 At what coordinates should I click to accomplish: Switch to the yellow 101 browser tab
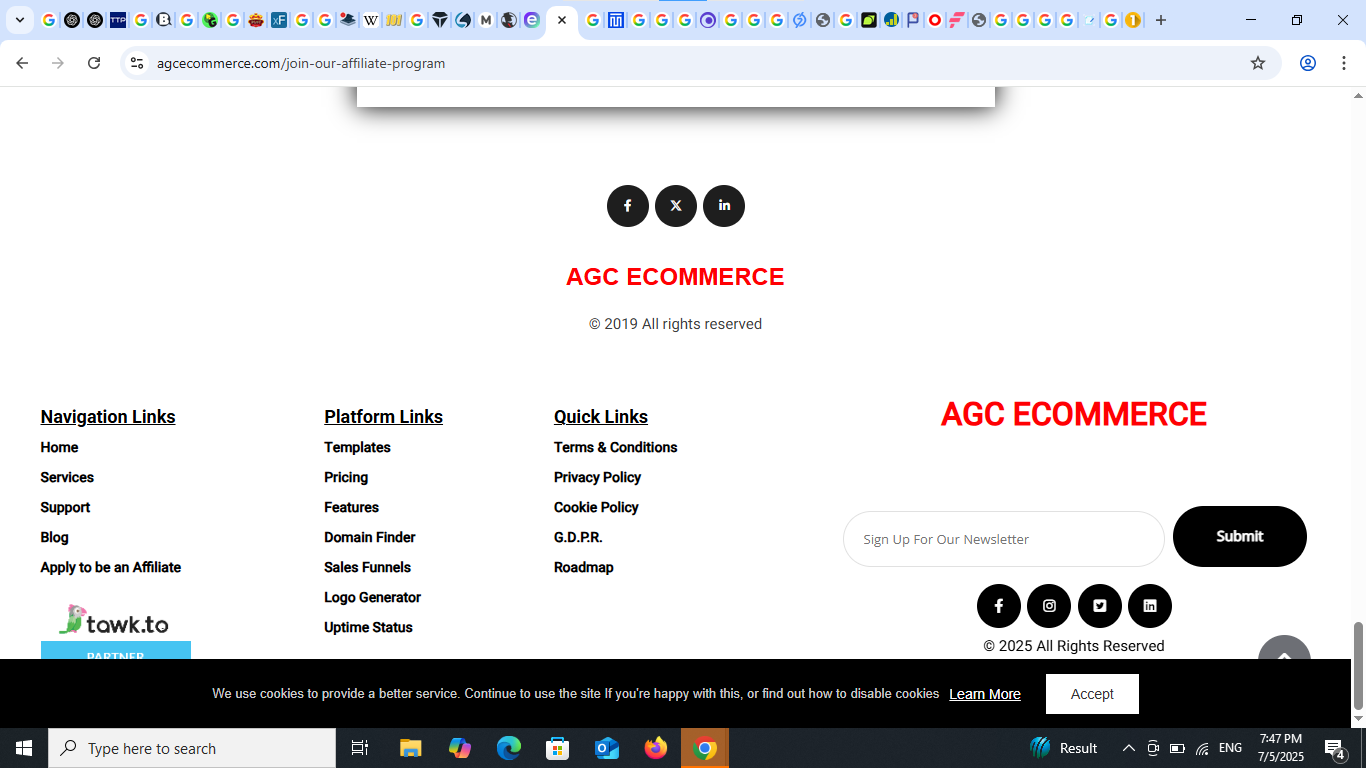point(394,20)
